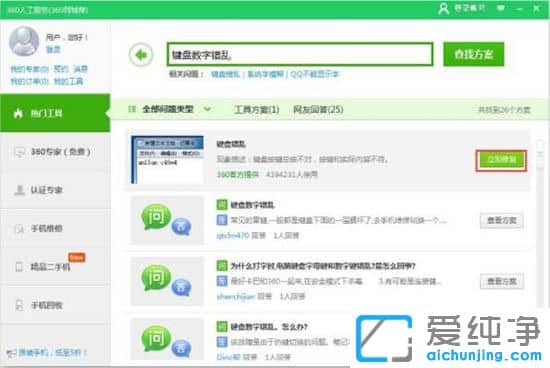This screenshot has width=550, height=368.
Task: Click the chevron next to 全部问题类型
Action: click(207, 109)
